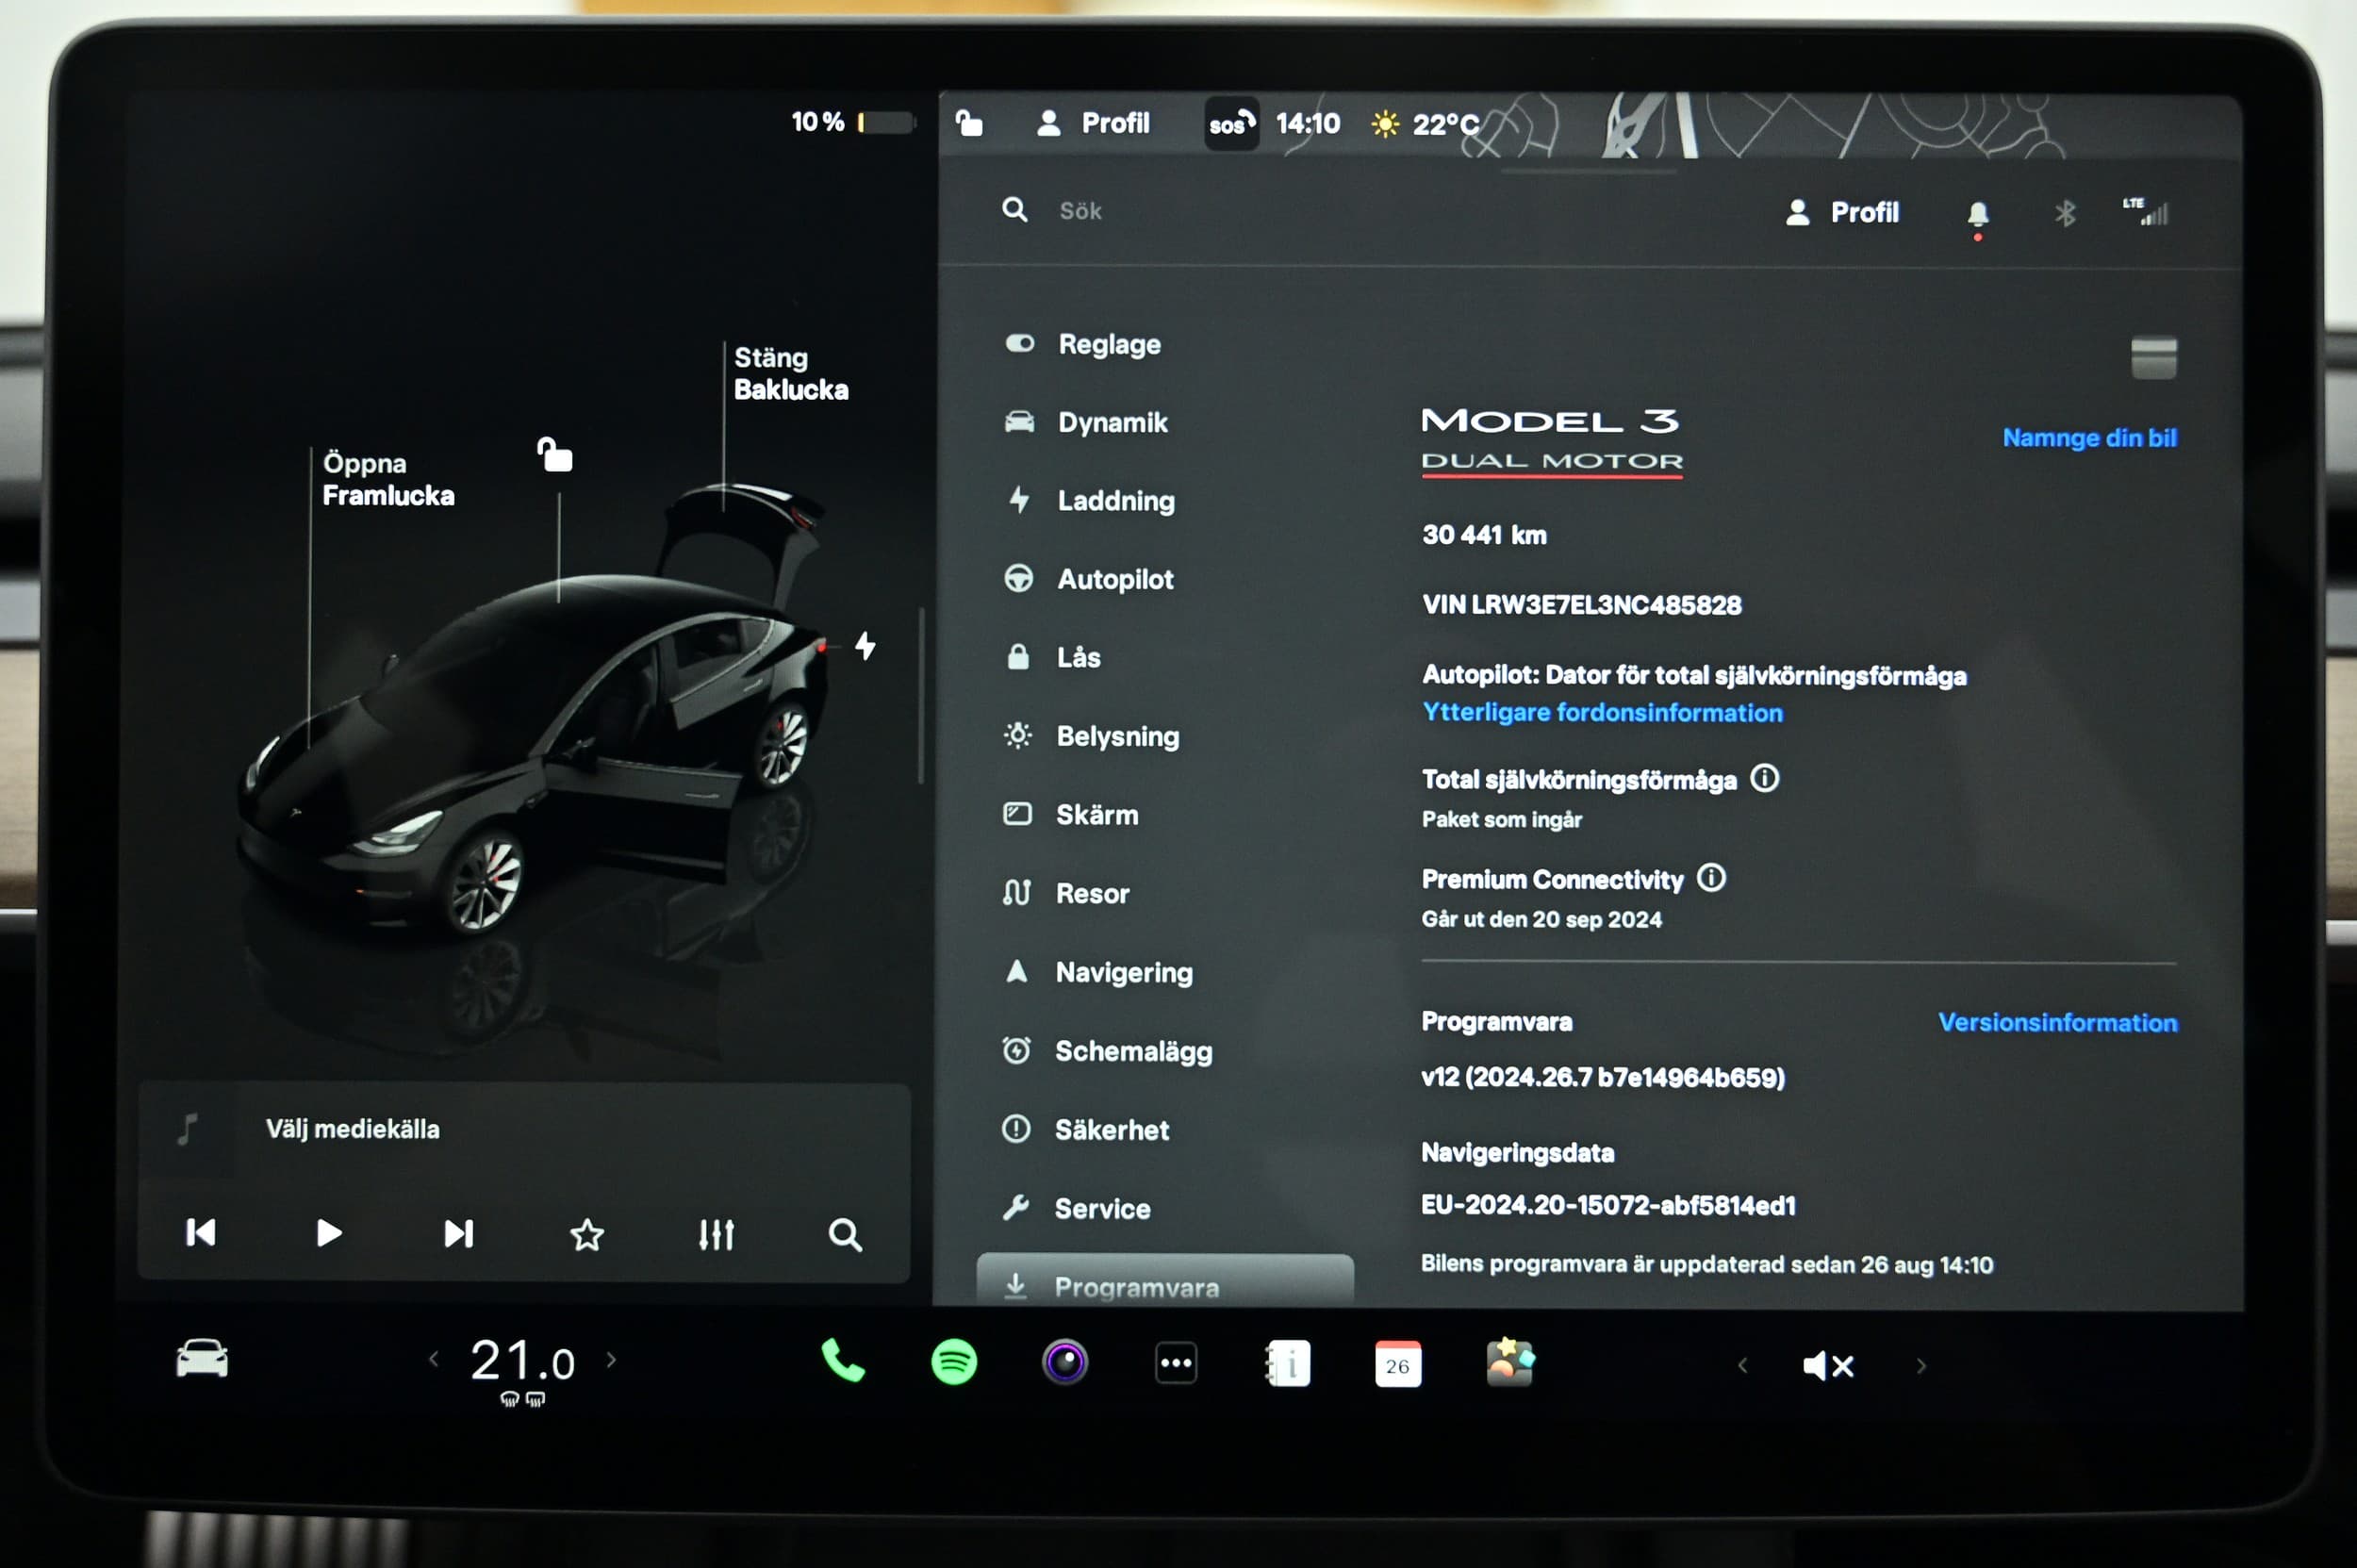This screenshot has height=1568, width=2357.
Task: Mark media as favorite star icon
Action: click(x=587, y=1235)
